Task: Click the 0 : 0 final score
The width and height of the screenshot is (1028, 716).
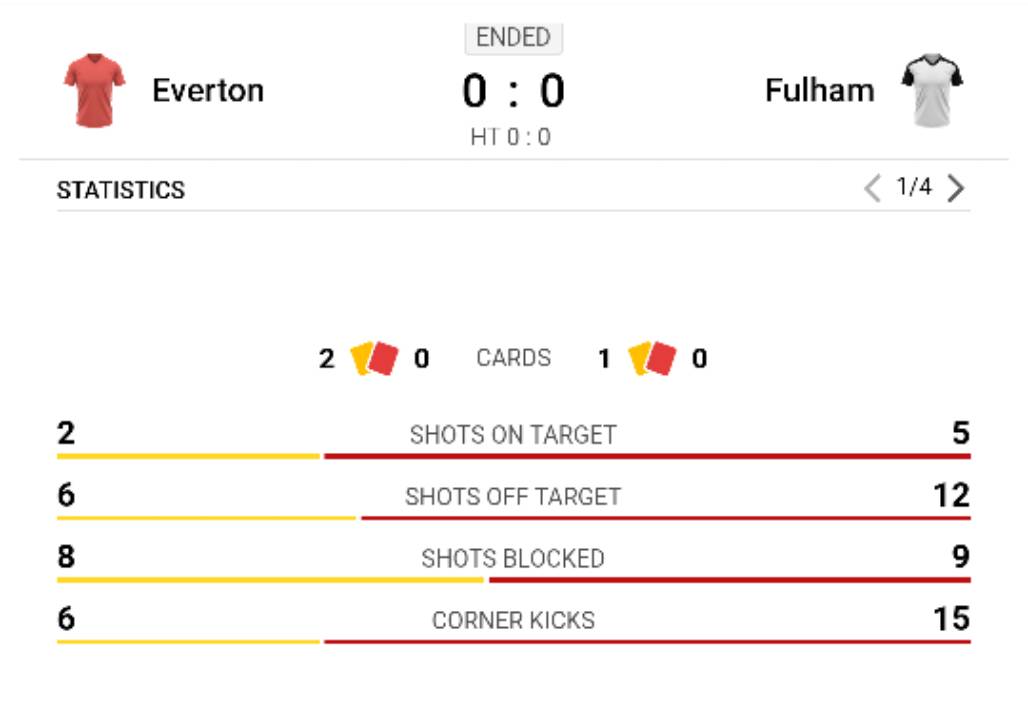Action: (513, 92)
